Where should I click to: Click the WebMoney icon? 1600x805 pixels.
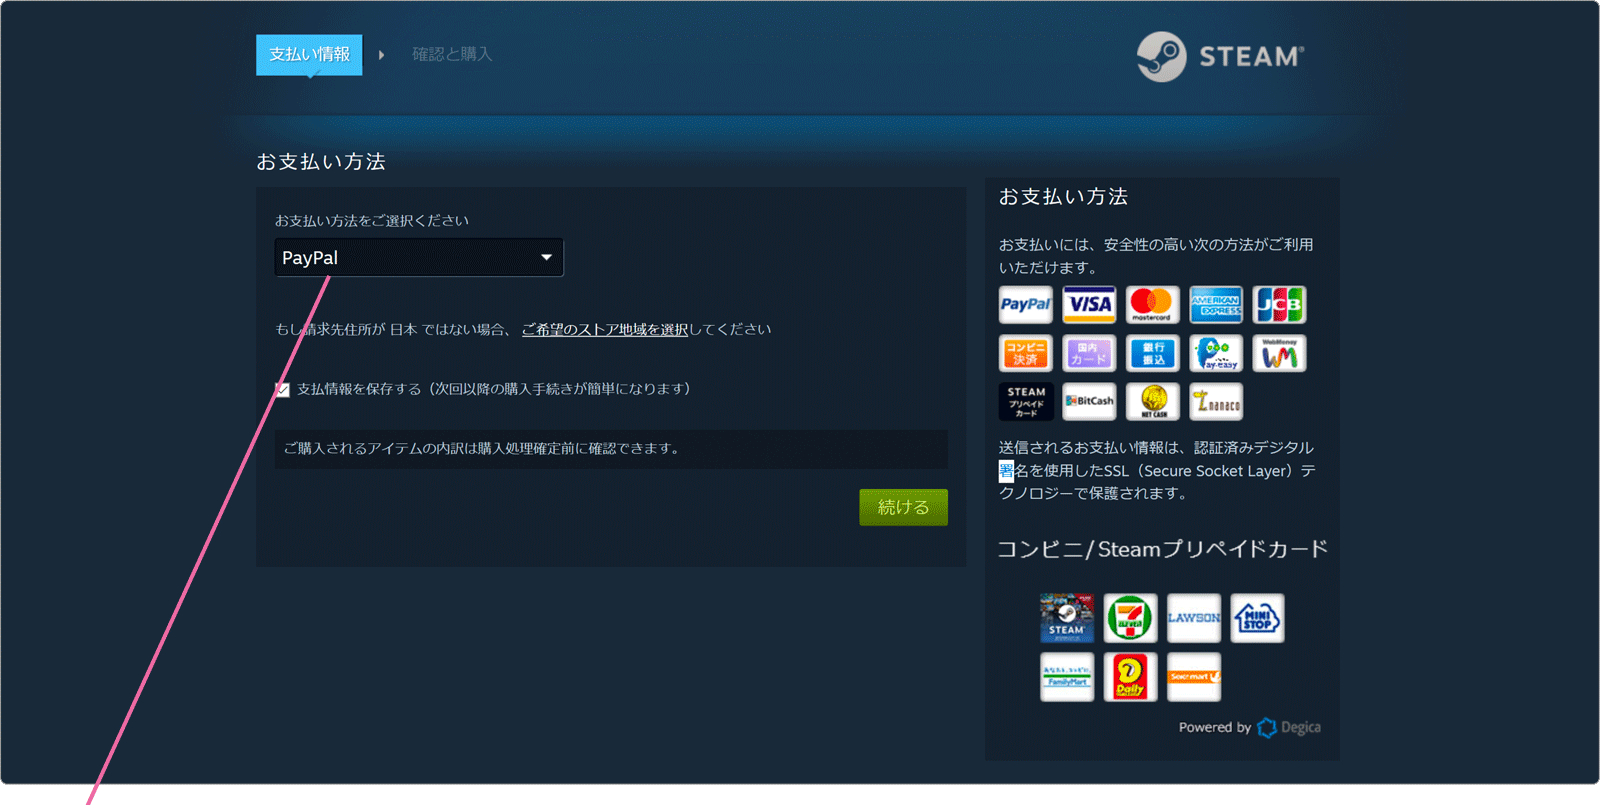point(1279,353)
